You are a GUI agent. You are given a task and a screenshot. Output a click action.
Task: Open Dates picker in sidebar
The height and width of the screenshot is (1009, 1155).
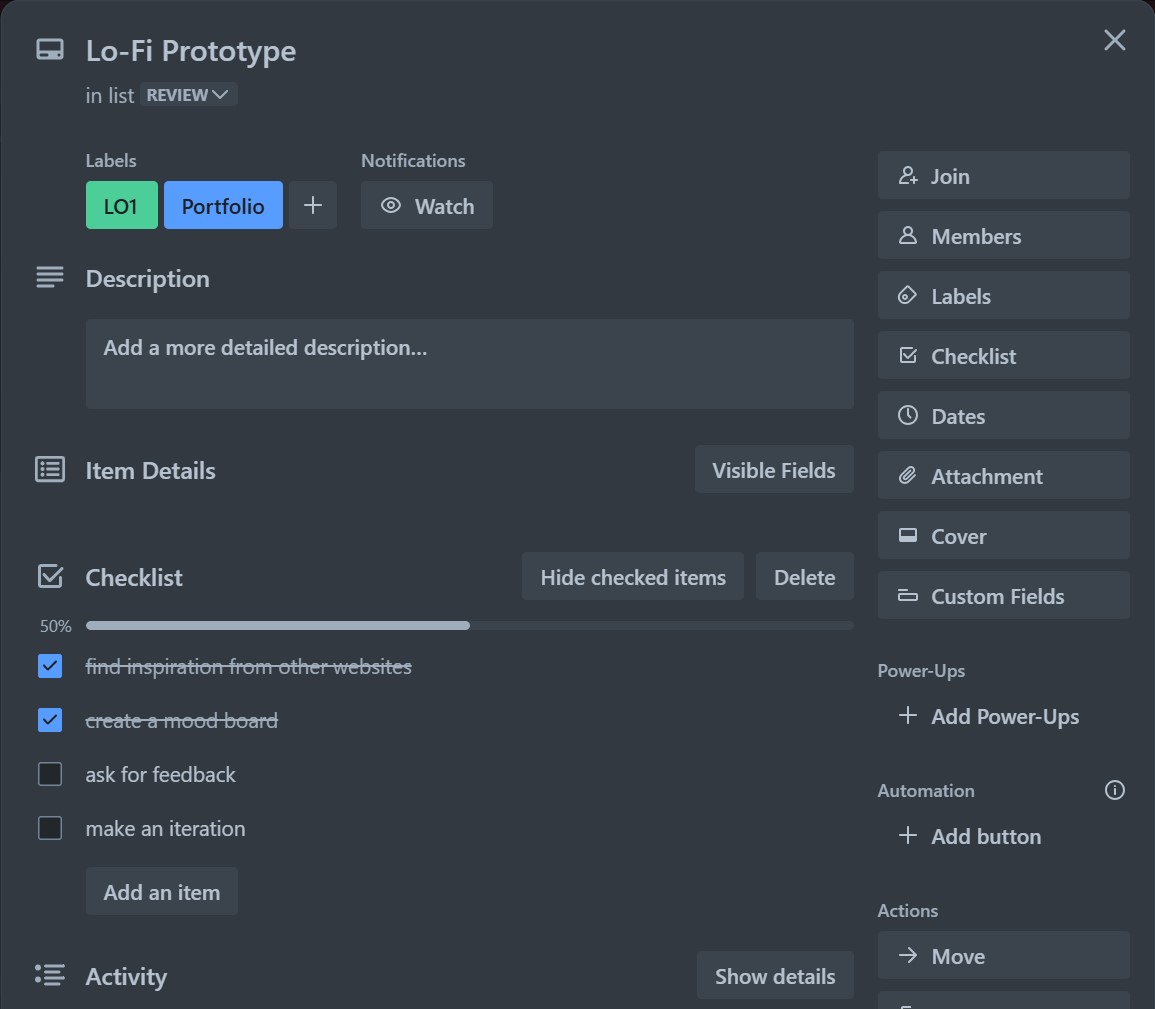[1003, 416]
